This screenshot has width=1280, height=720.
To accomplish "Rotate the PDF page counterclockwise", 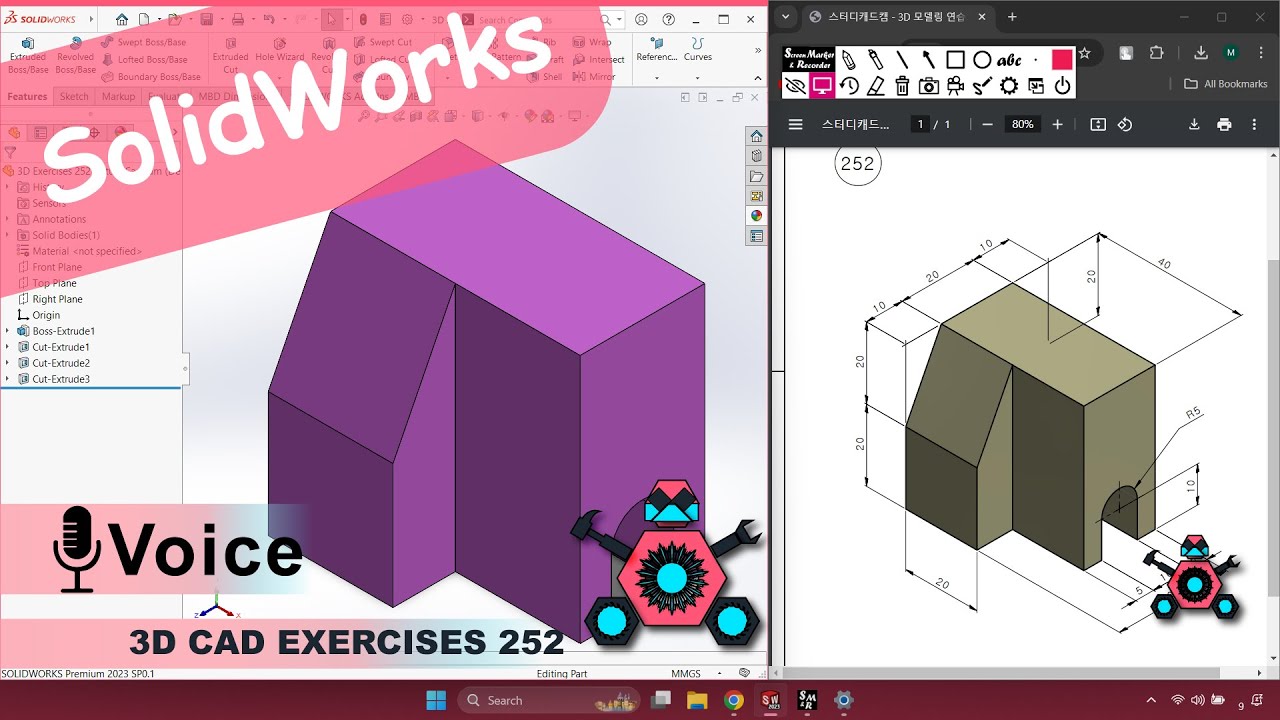I will 1125,125.
